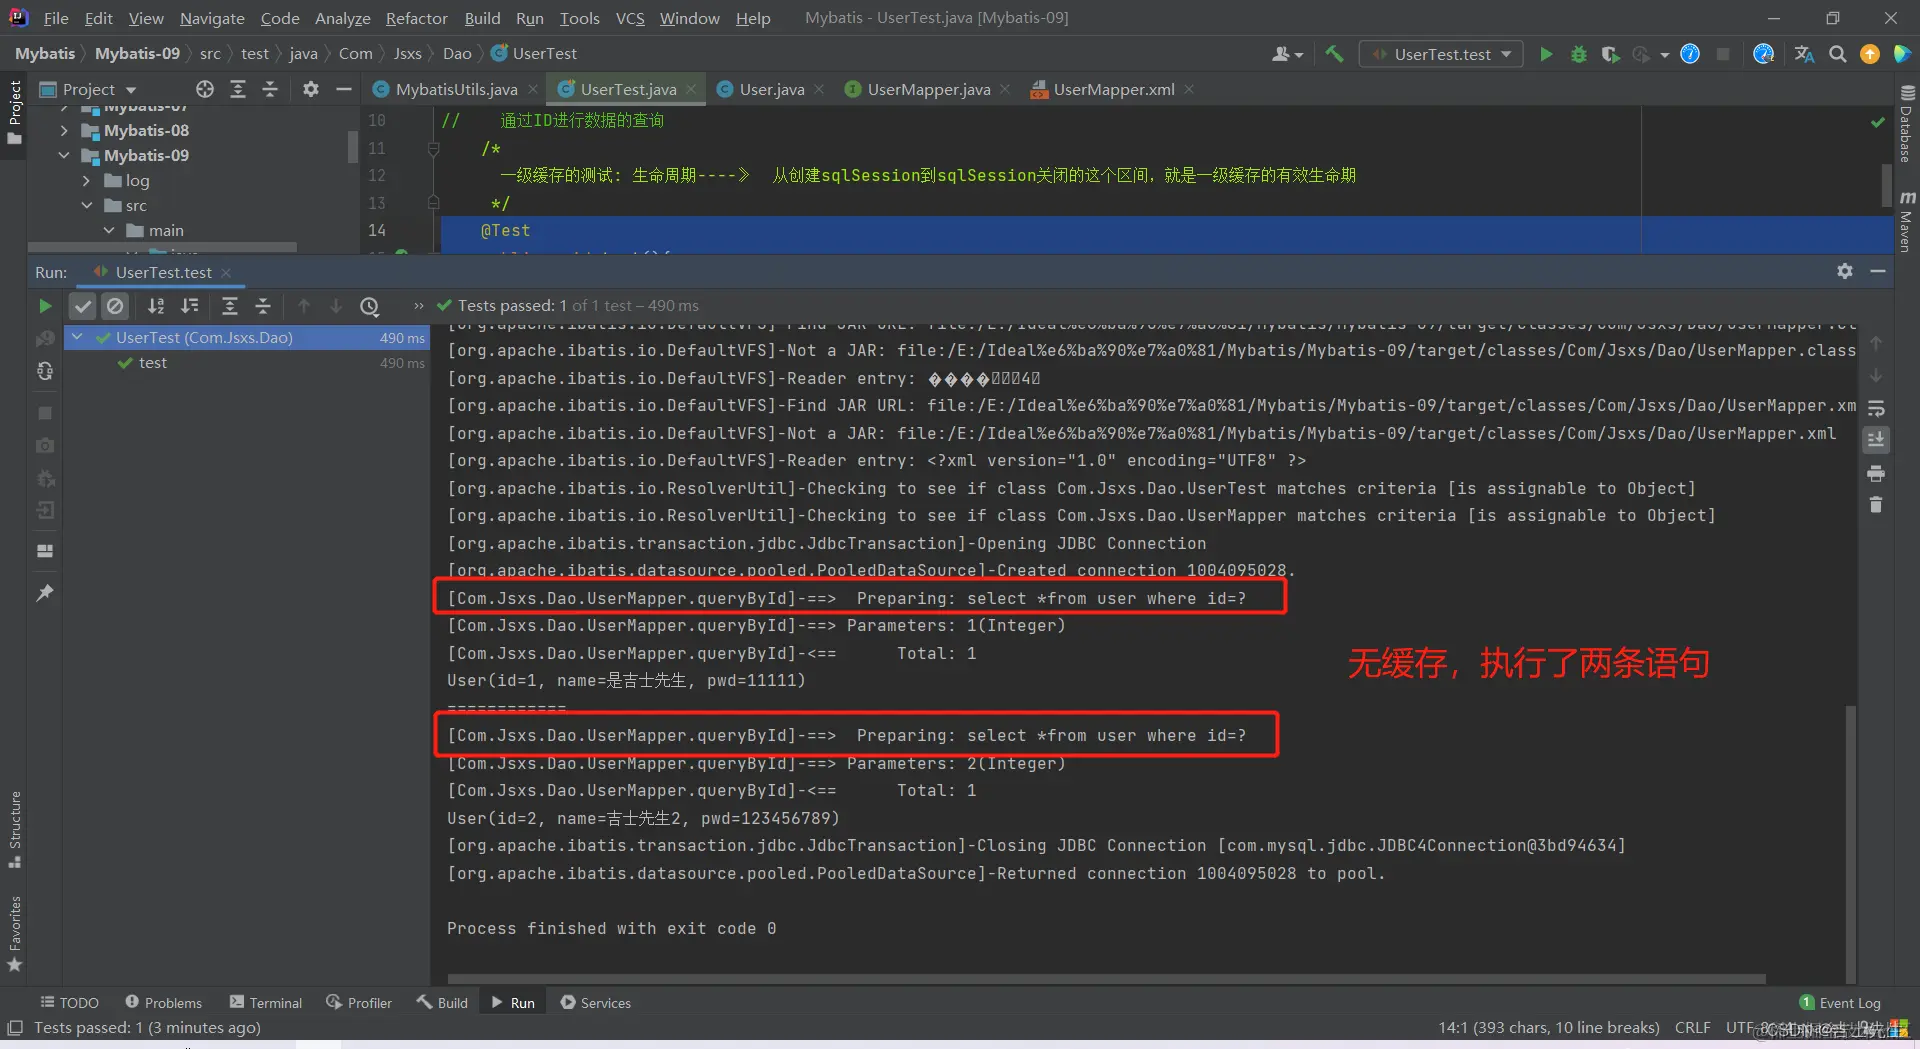
Task: Print console output
Action: click(1876, 473)
